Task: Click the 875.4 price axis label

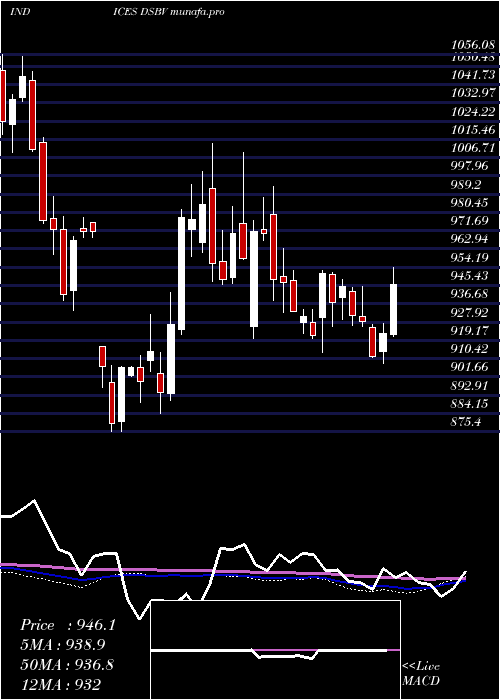Action: (468, 421)
